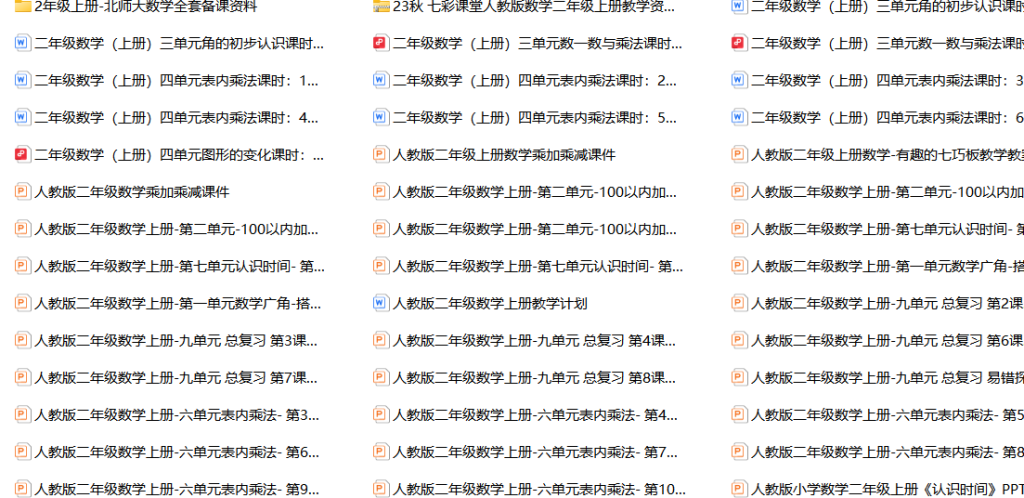Click PPT icon of 九单元 总复习 第6课
This screenshot has width=1024, height=498.
(739, 340)
